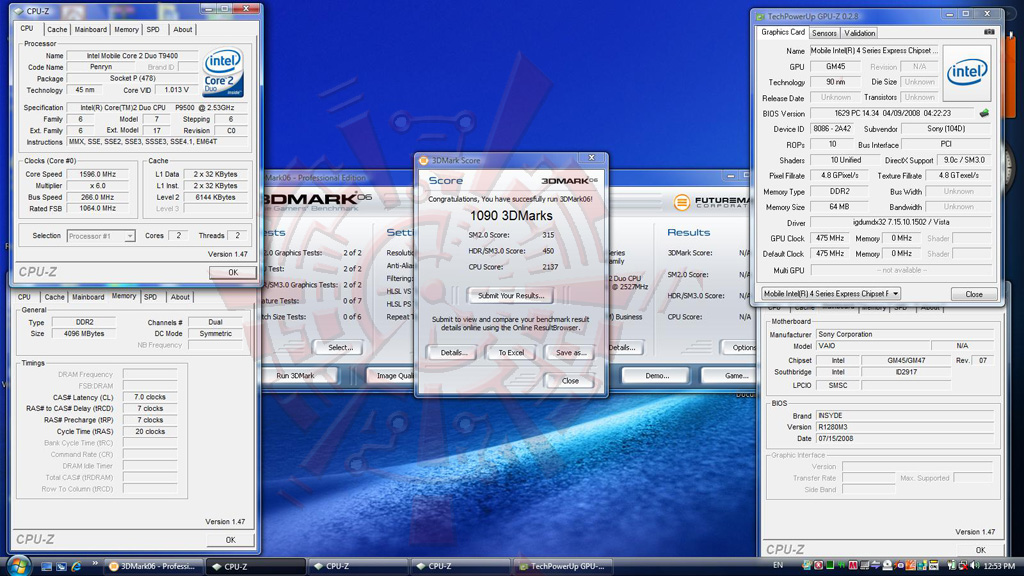Image resolution: width=1024 pixels, height=576 pixels.
Task: Click the taskbar clock showing 12:53 PM
Action: click(x=999, y=566)
